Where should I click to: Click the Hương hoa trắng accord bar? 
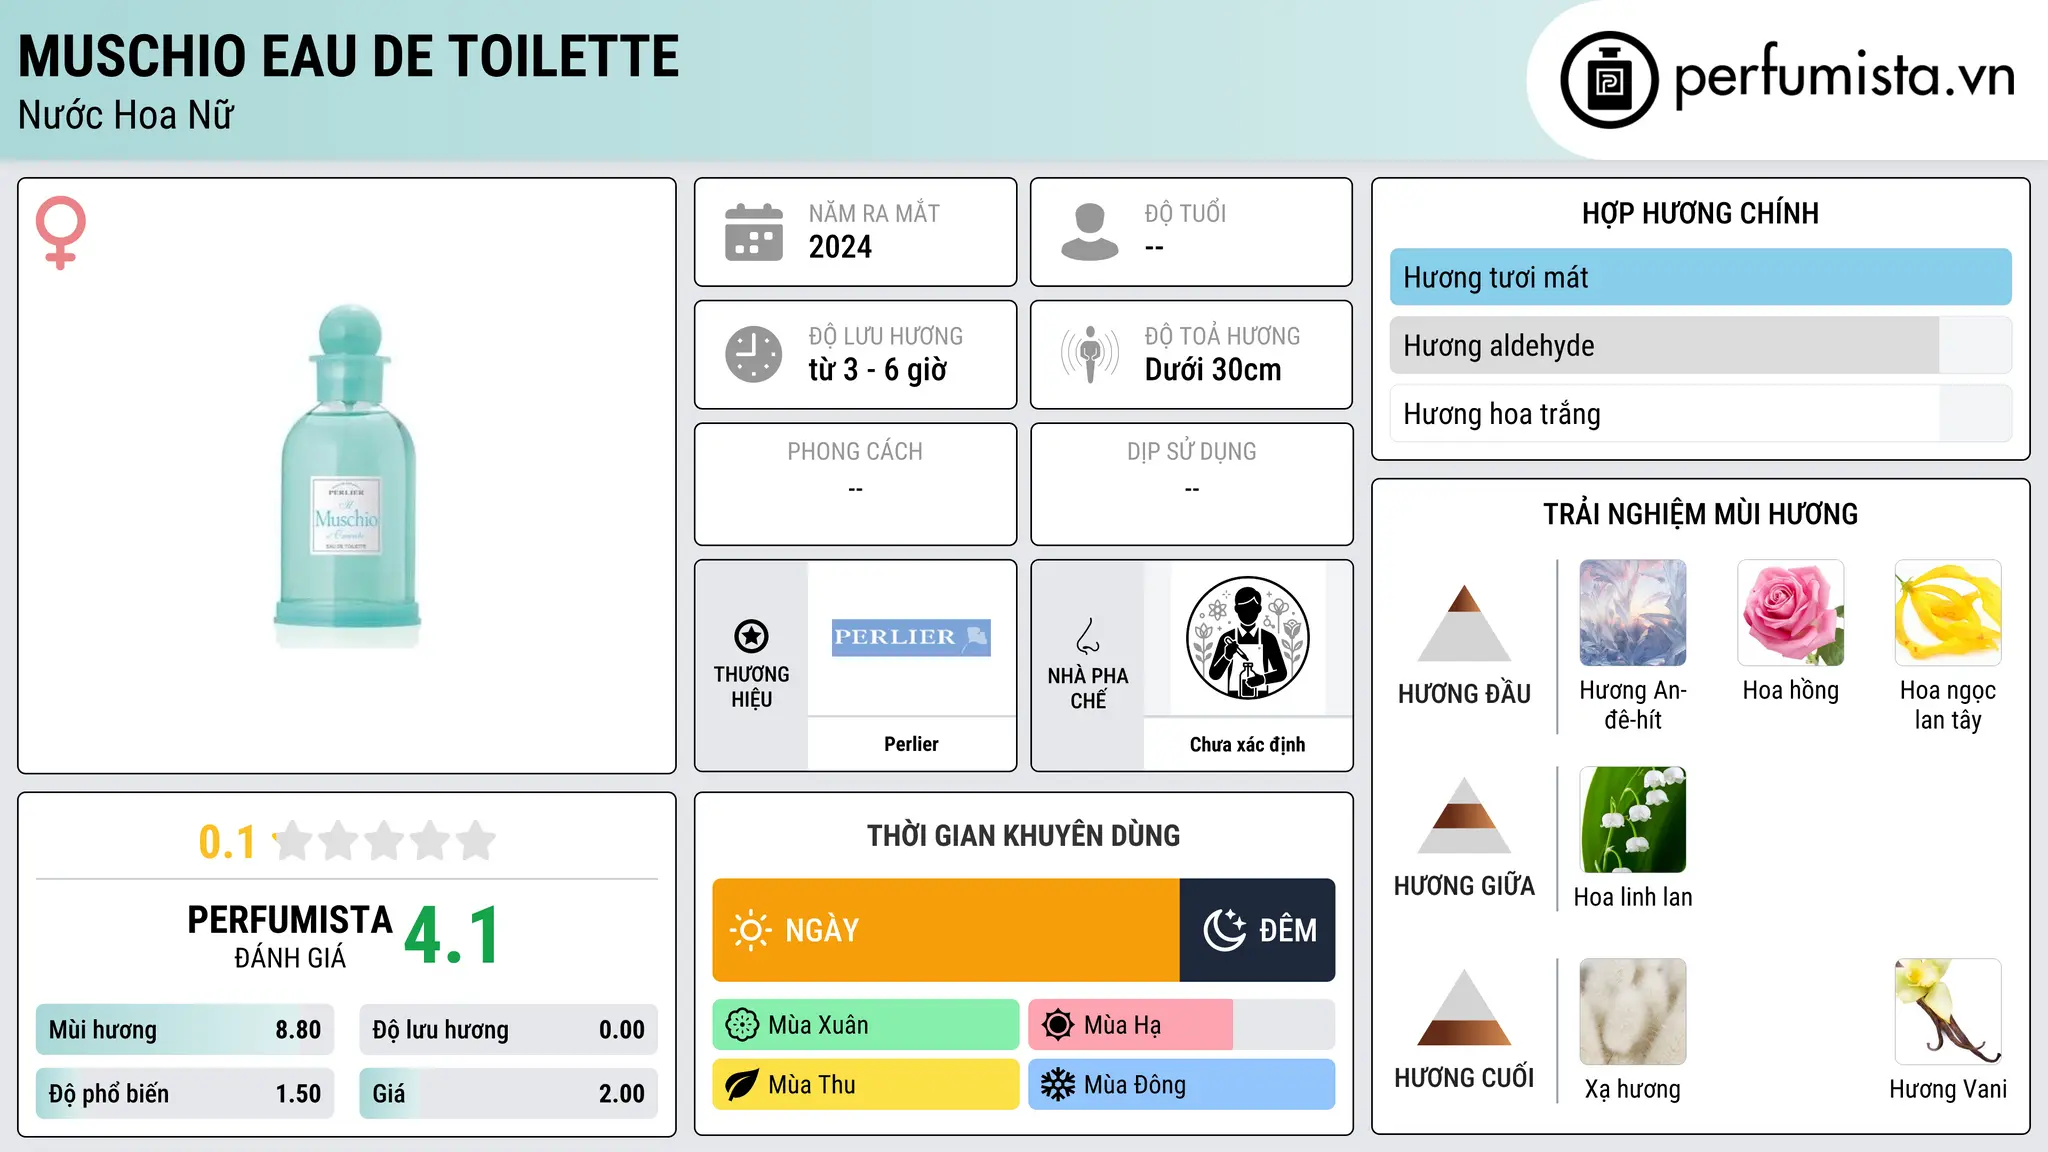coord(1700,414)
